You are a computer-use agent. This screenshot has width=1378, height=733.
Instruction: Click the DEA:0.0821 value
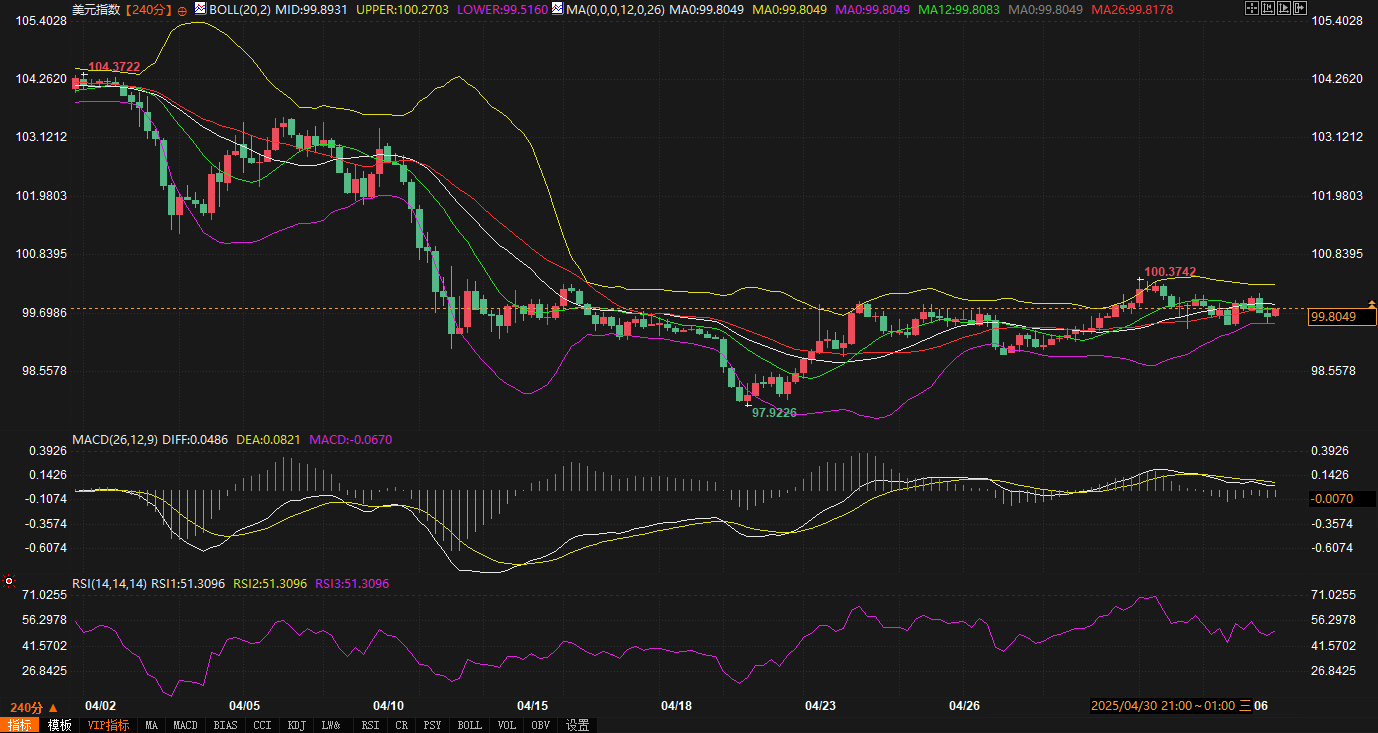[x=269, y=439]
